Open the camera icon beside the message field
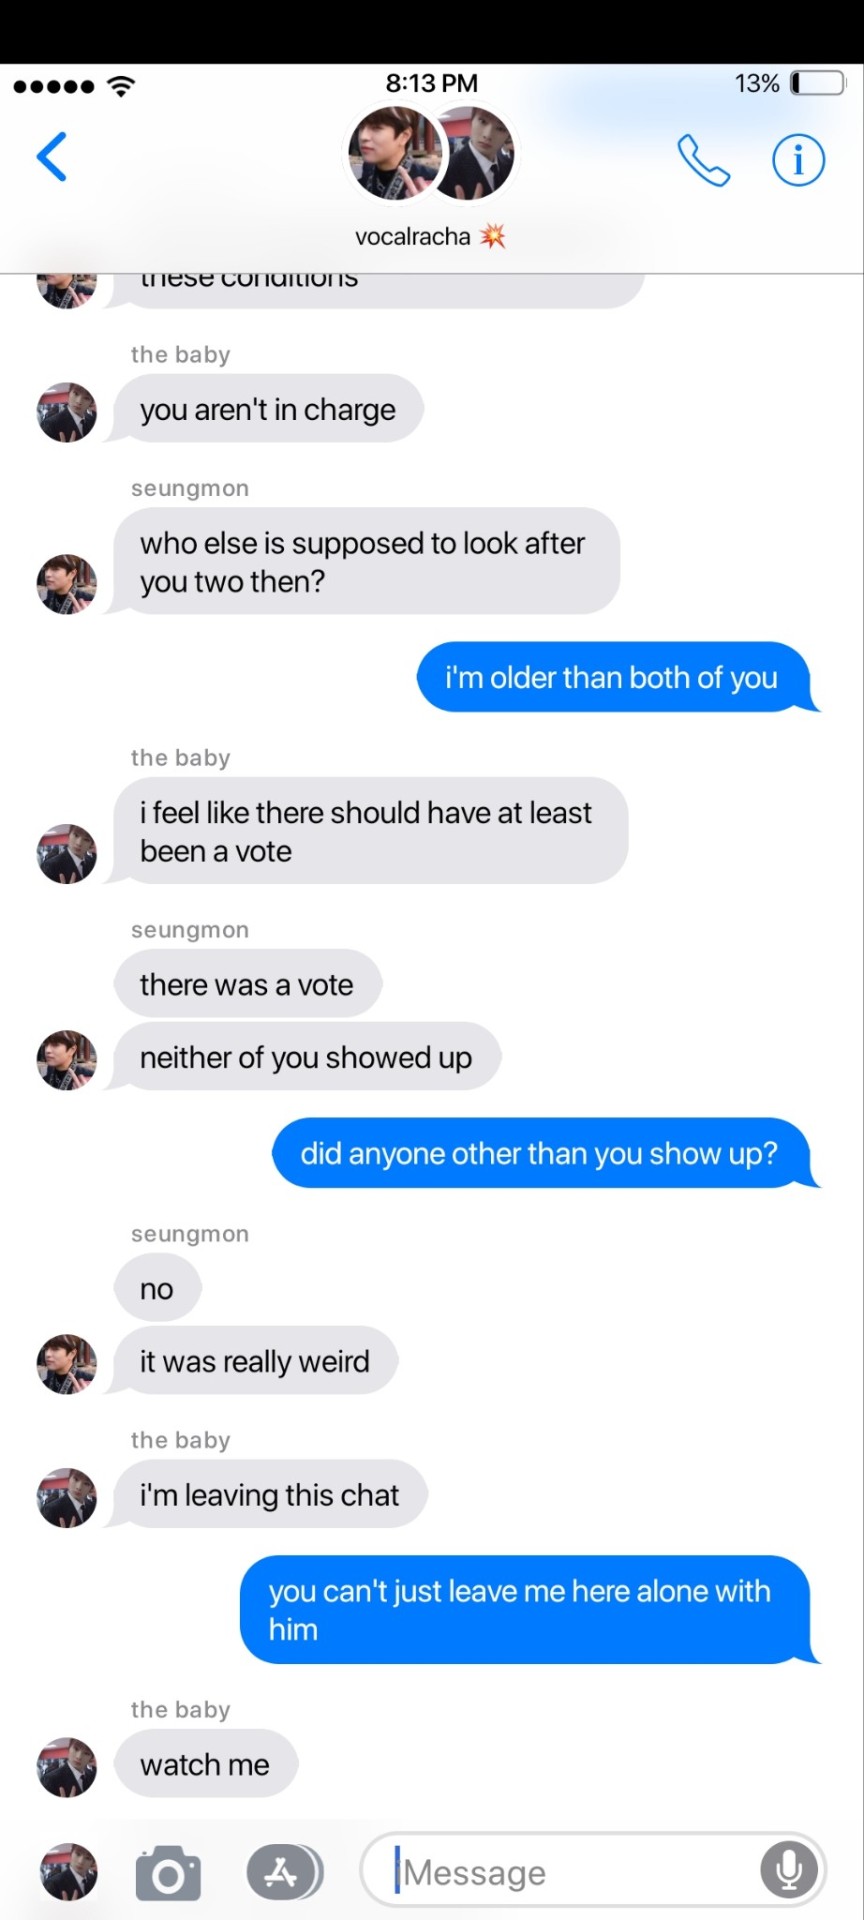The image size is (864, 1920). click(168, 1873)
